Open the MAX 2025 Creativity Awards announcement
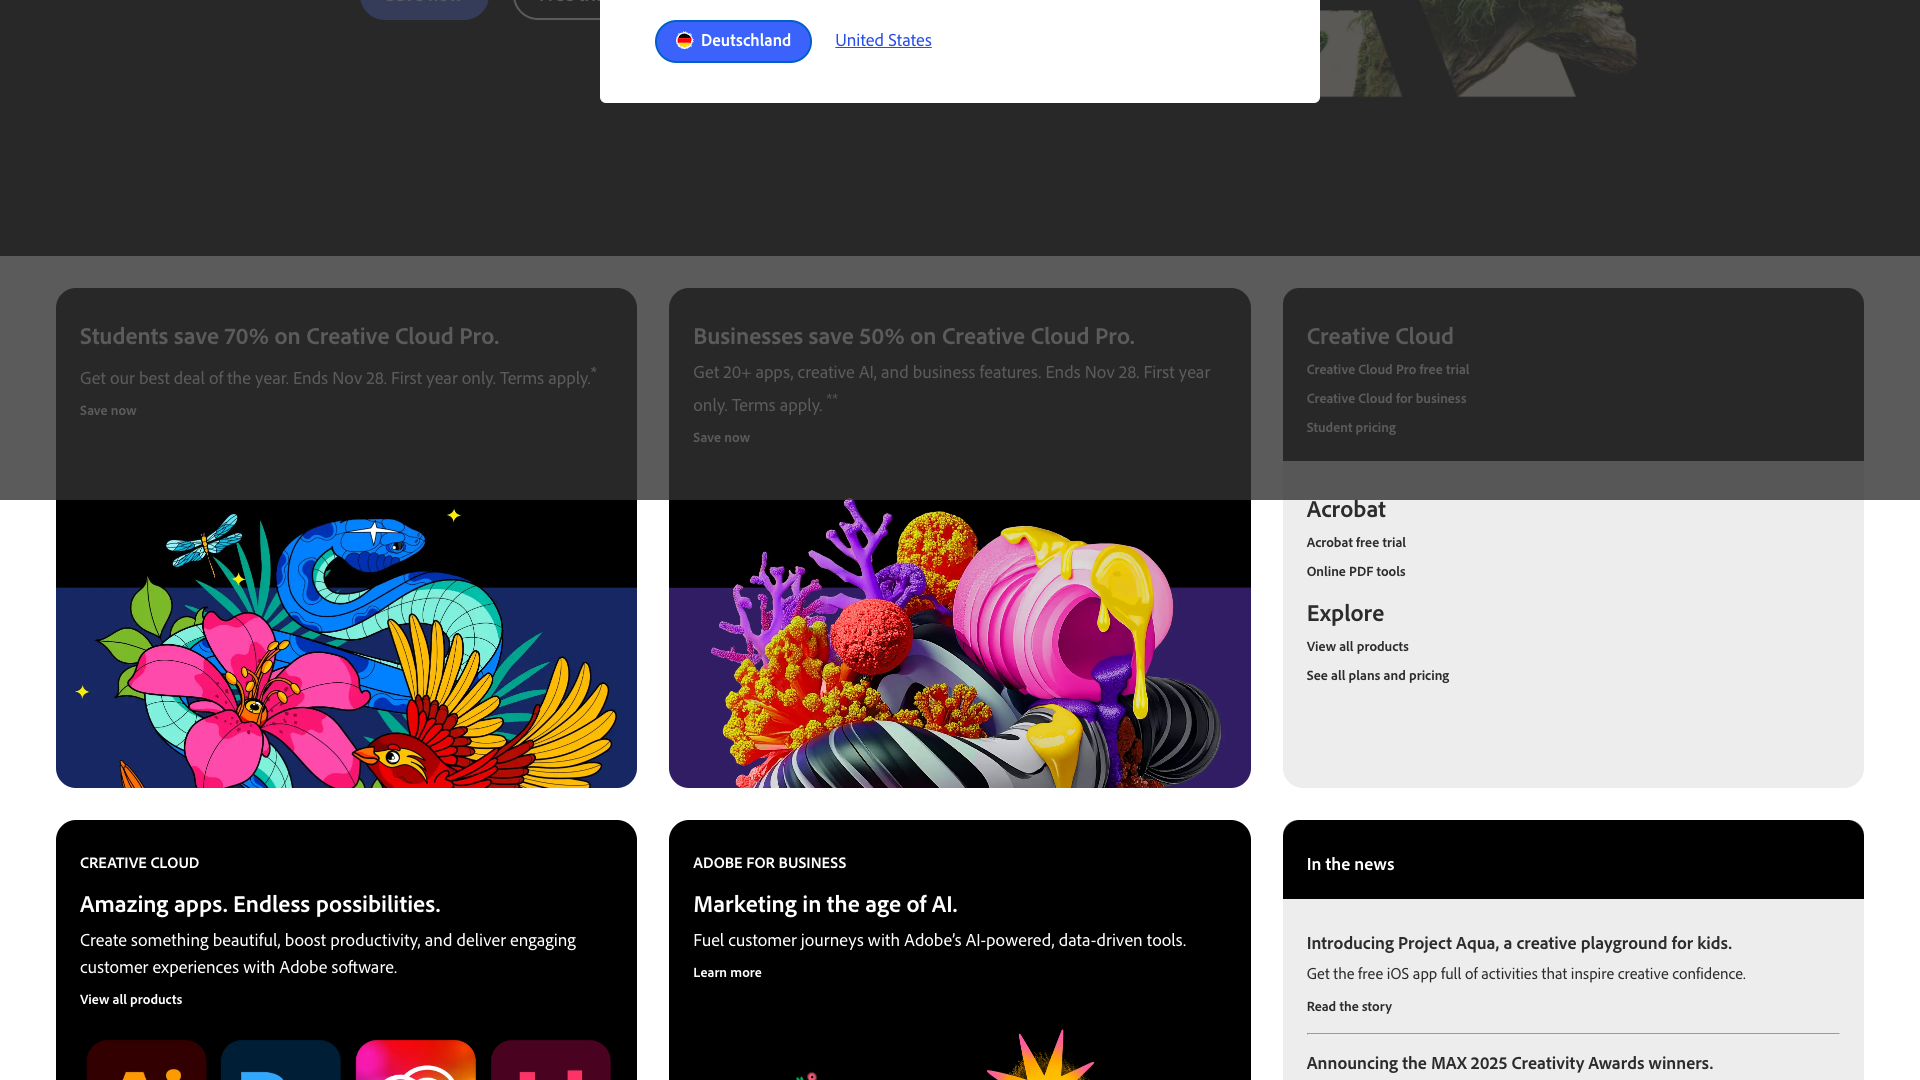 pos(1510,1063)
